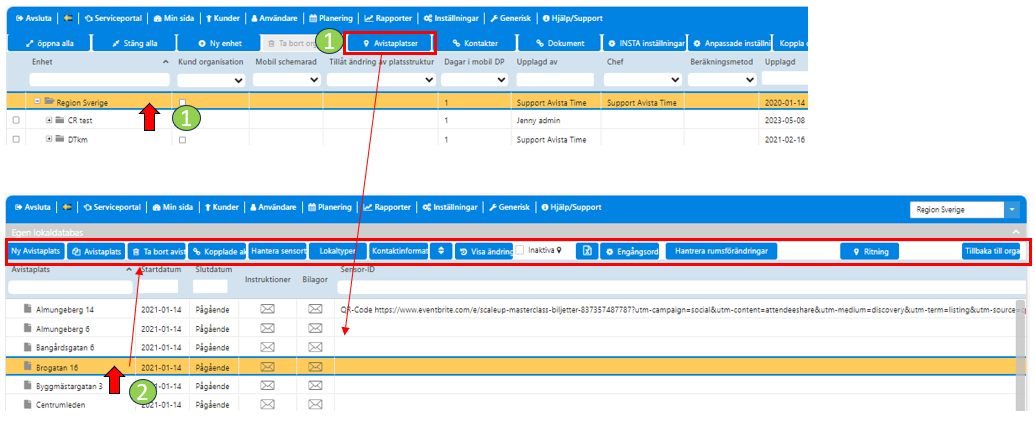Click the Region Sverige folder icon
The image size is (1035, 423).
click(x=49, y=102)
